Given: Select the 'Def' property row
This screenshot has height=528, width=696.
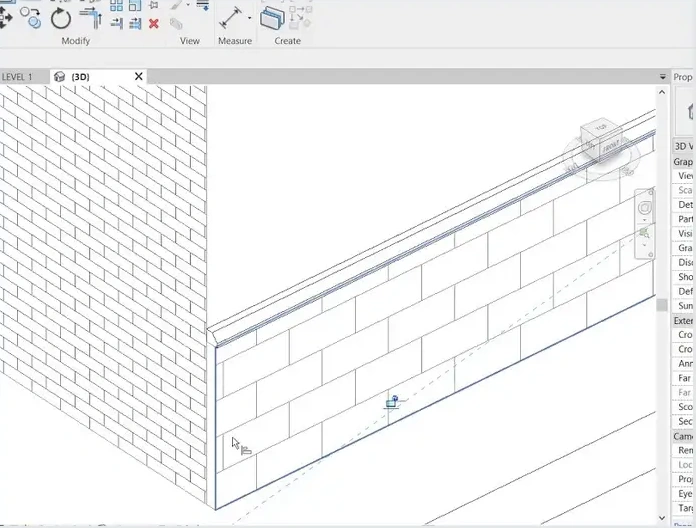Looking at the screenshot, I should 684,292.
